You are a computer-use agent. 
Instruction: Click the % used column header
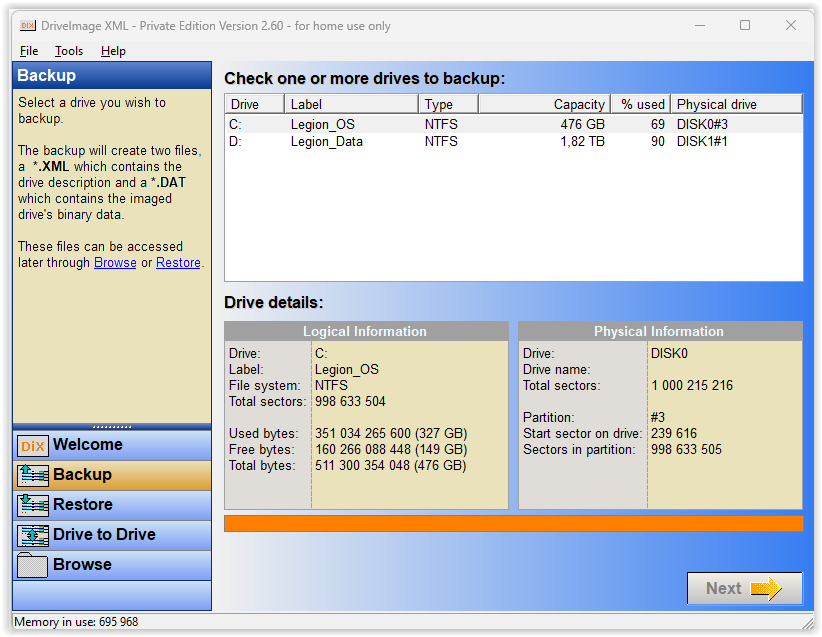point(641,103)
